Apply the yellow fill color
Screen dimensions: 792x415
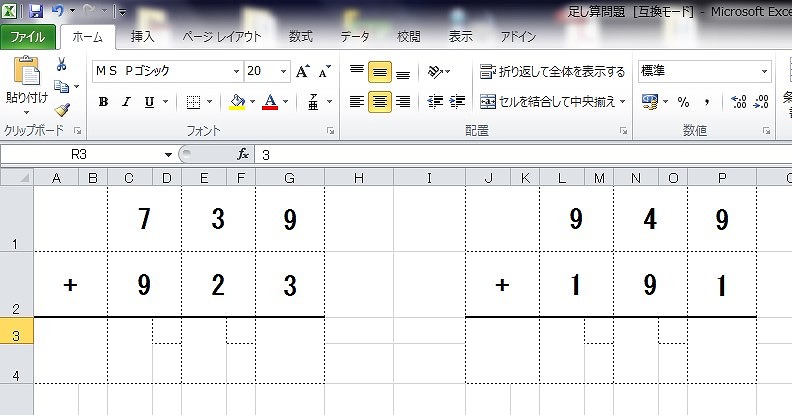click(236, 102)
